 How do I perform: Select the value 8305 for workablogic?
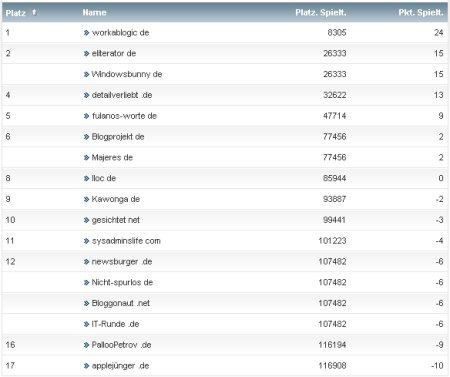[337, 33]
